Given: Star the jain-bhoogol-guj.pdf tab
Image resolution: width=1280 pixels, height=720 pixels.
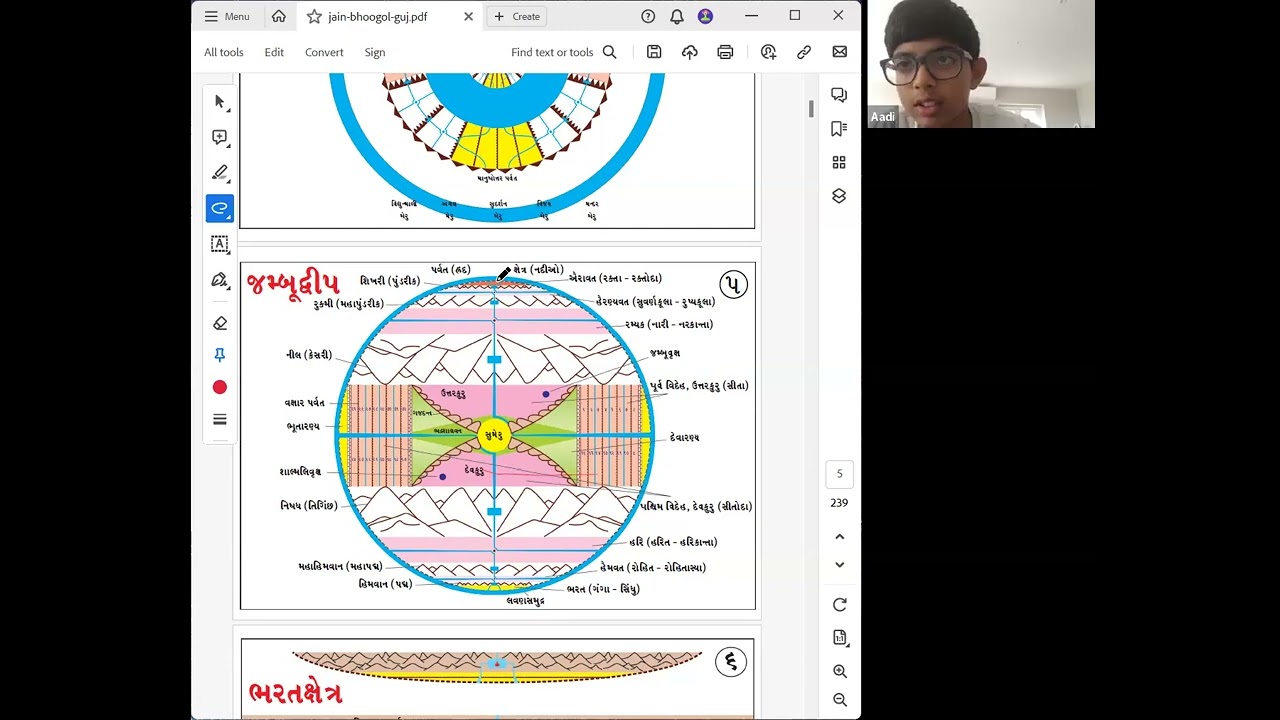Looking at the screenshot, I should (x=314, y=16).
